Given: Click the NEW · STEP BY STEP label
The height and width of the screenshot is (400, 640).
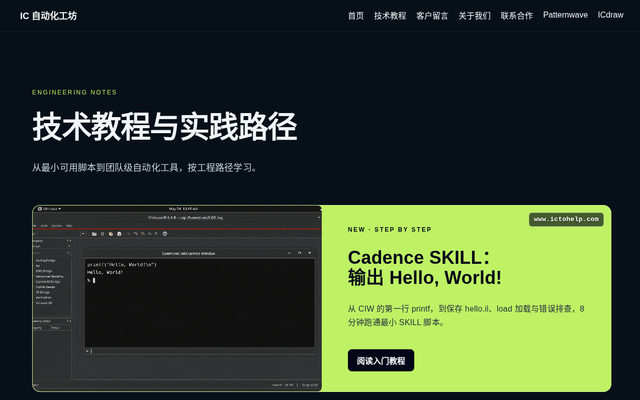Looking at the screenshot, I should point(389,229).
